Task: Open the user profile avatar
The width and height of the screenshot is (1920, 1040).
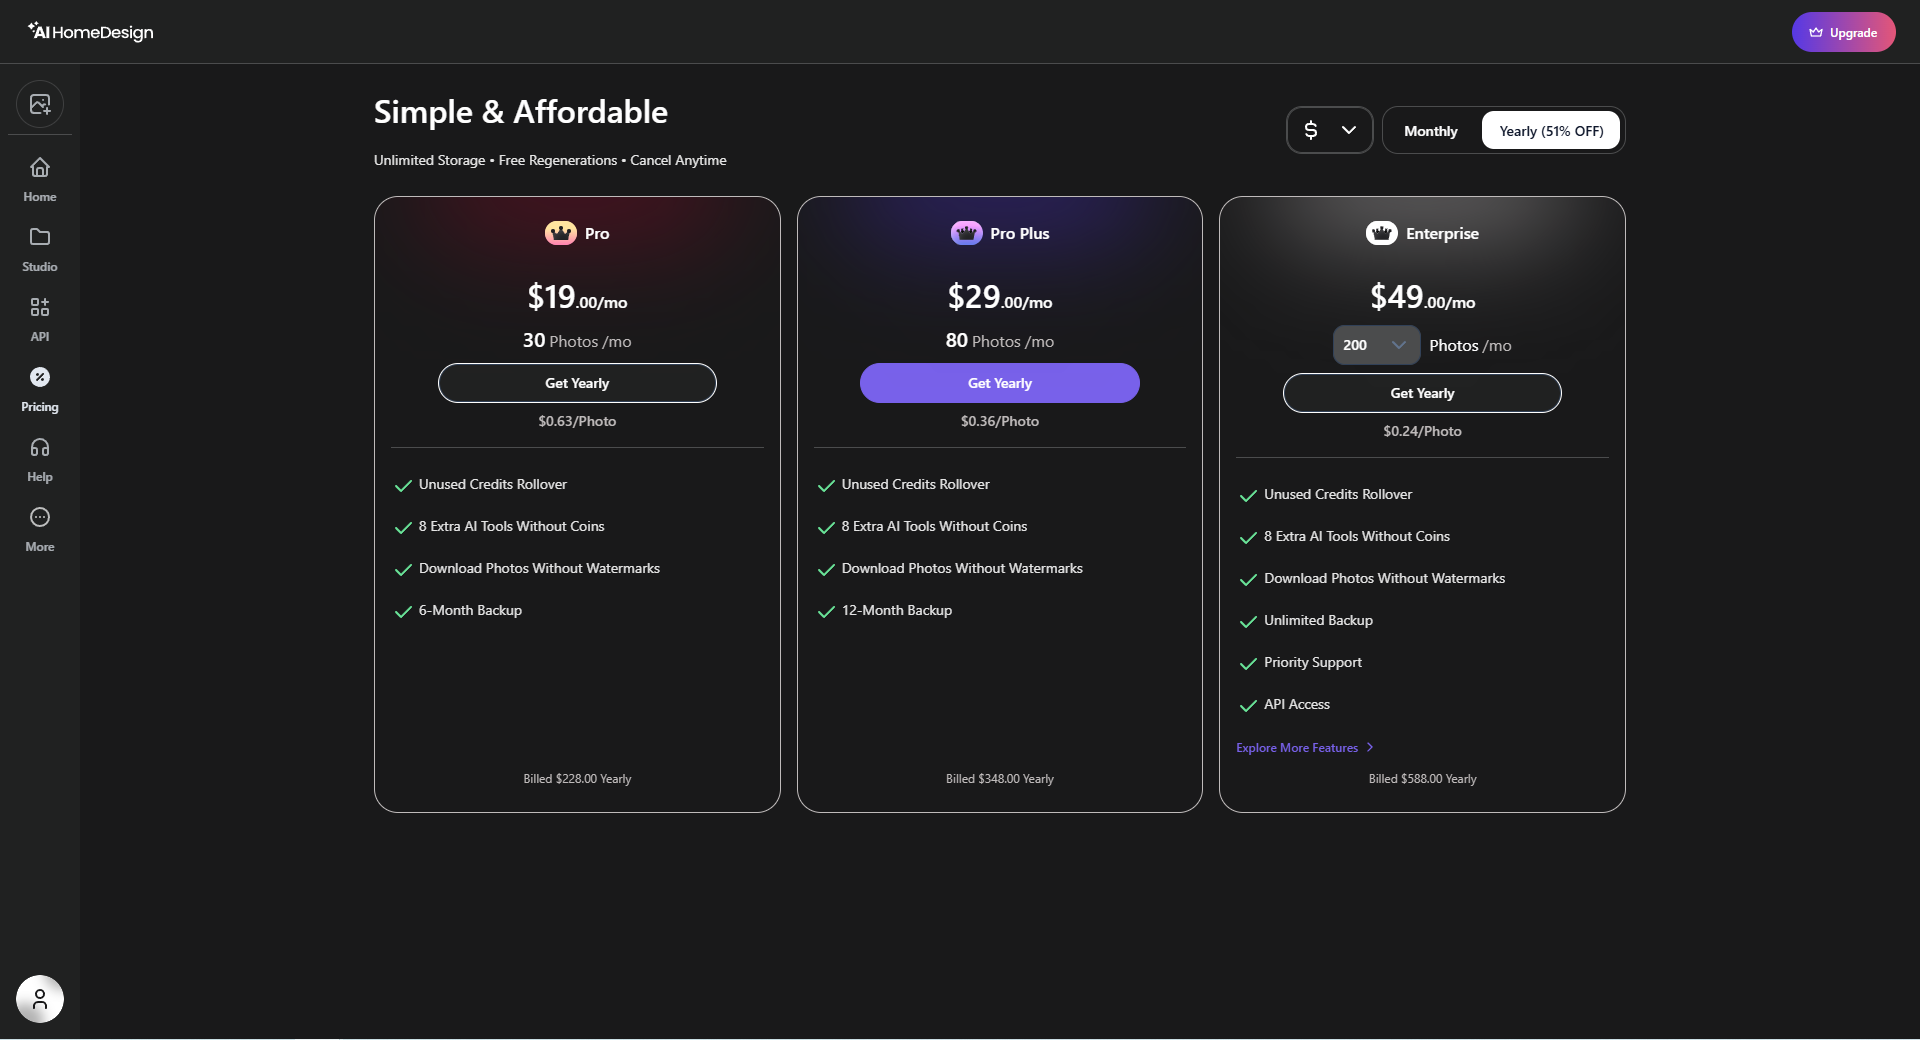Action: point(40,999)
